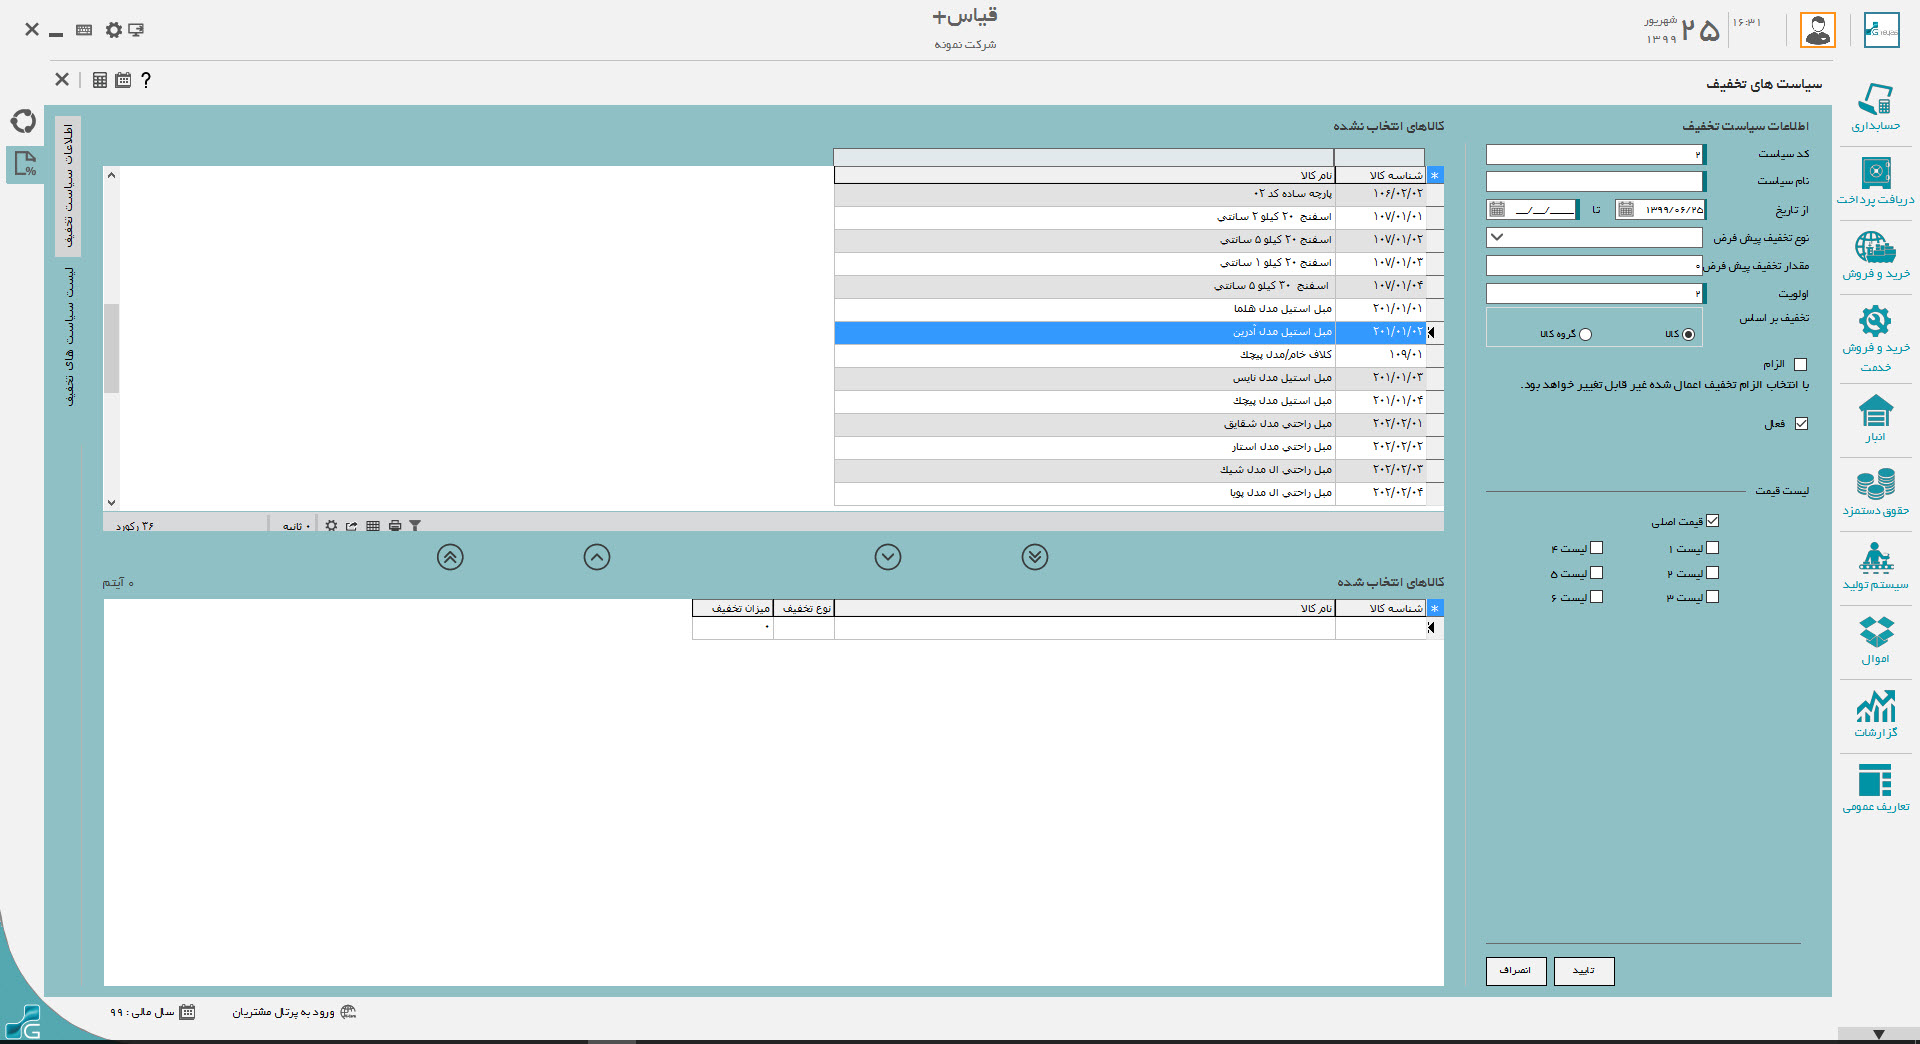Close the discount policies form with X
This screenshot has height=1044, width=1920.
click(x=62, y=80)
